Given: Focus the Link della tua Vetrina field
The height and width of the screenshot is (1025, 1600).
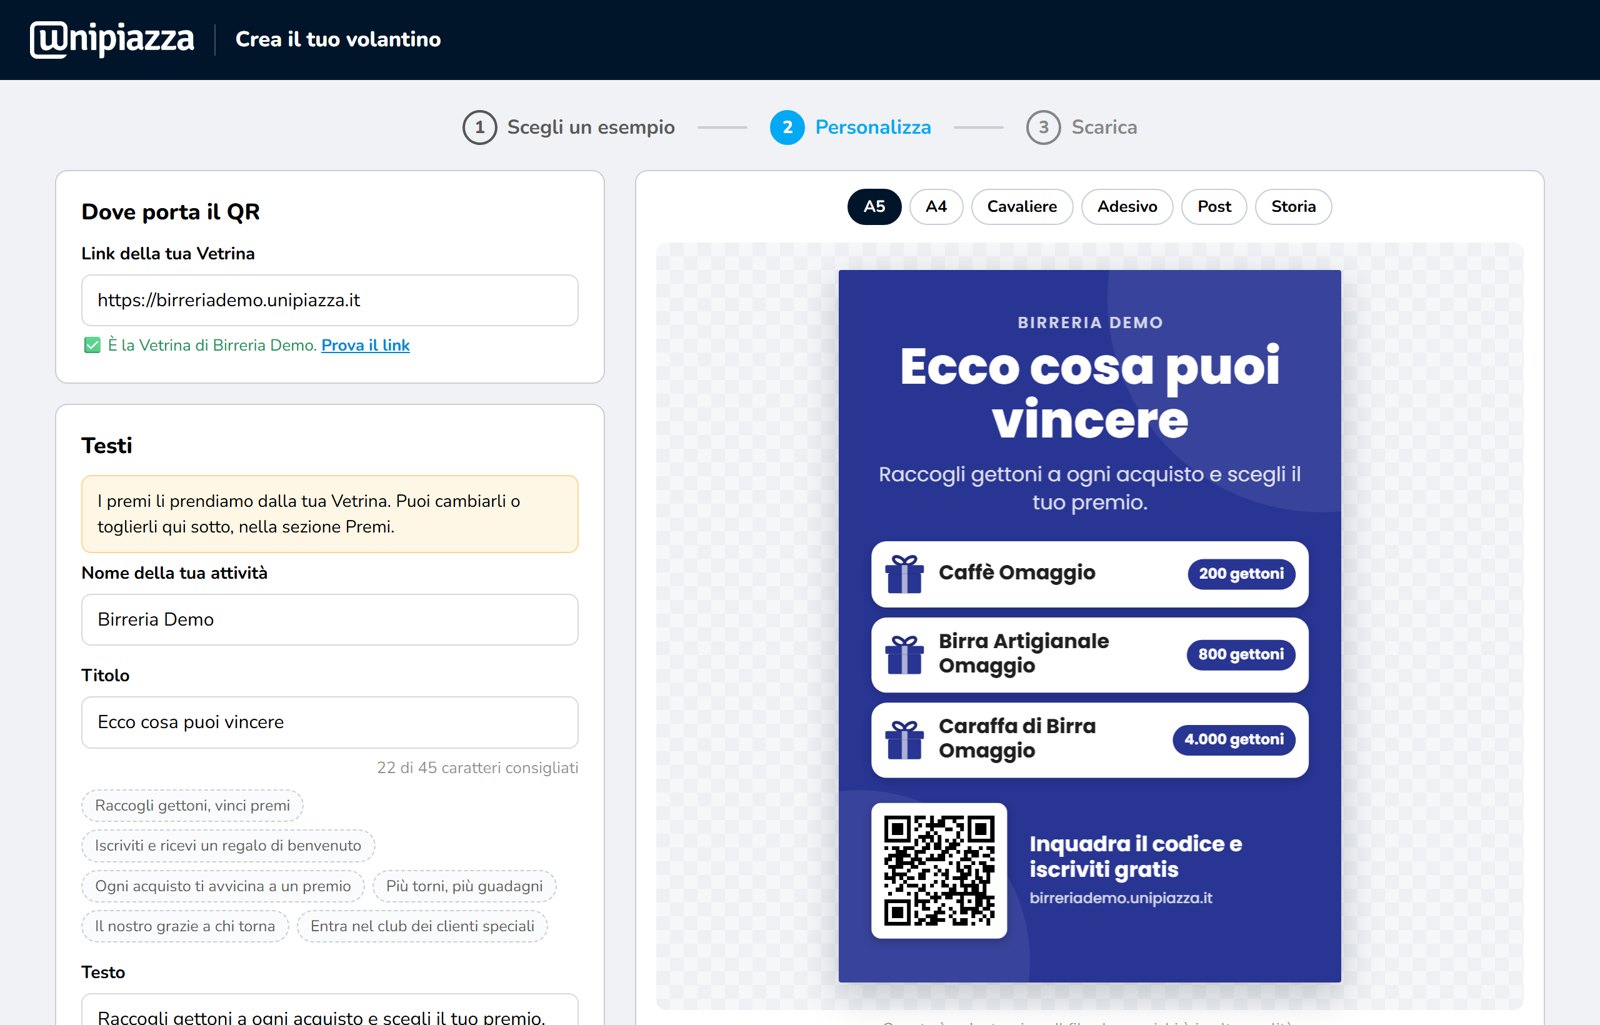Looking at the screenshot, I should click(330, 300).
